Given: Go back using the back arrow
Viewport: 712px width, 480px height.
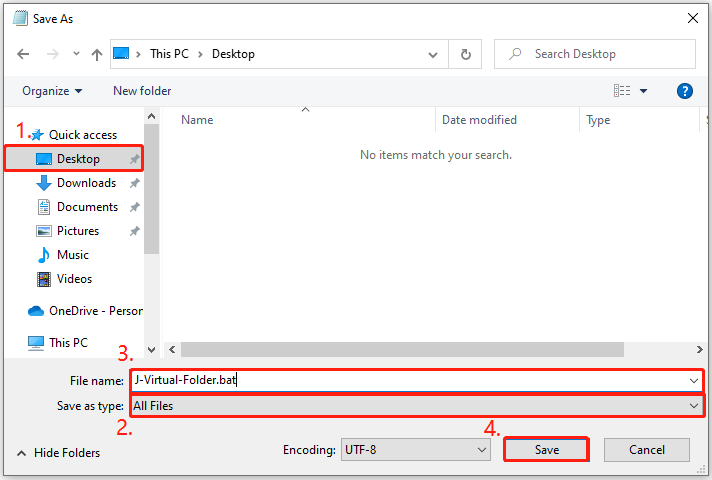Looking at the screenshot, I should pos(23,54).
